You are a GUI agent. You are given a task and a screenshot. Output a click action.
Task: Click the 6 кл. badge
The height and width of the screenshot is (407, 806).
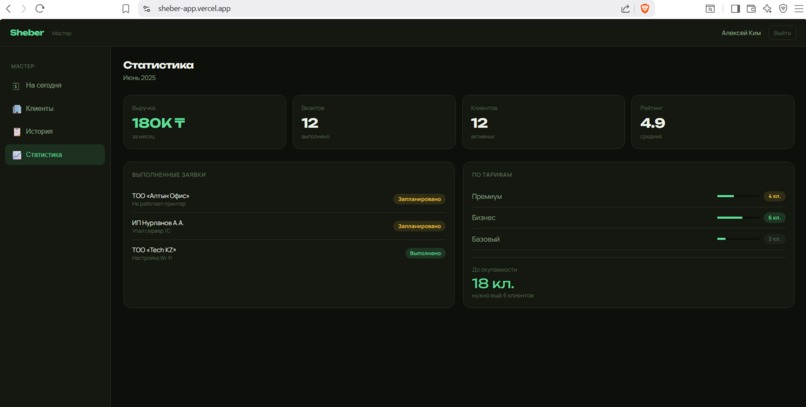click(x=774, y=218)
